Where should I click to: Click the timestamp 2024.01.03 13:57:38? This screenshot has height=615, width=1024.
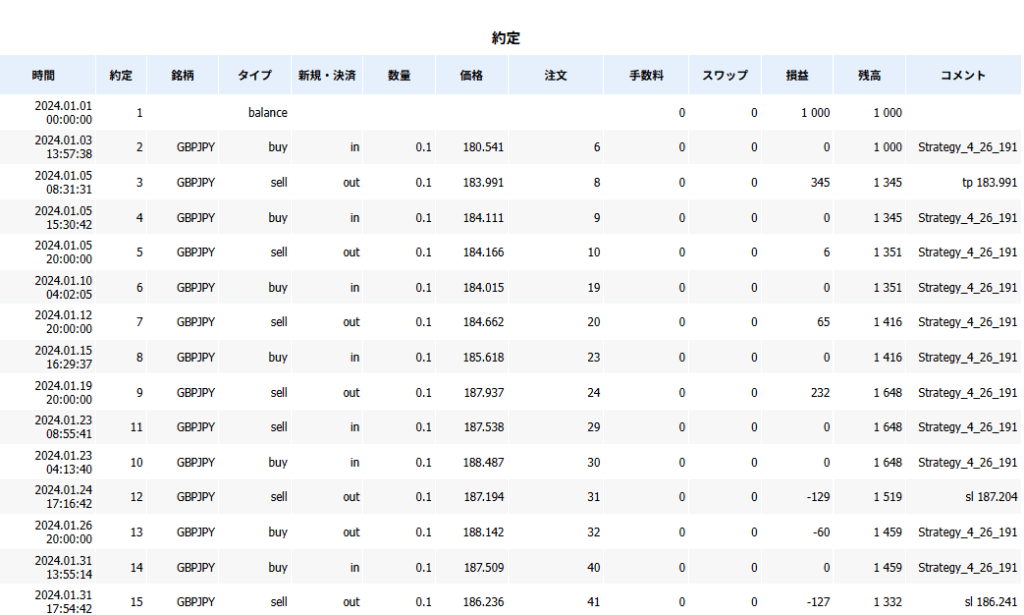tap(63, 148)
